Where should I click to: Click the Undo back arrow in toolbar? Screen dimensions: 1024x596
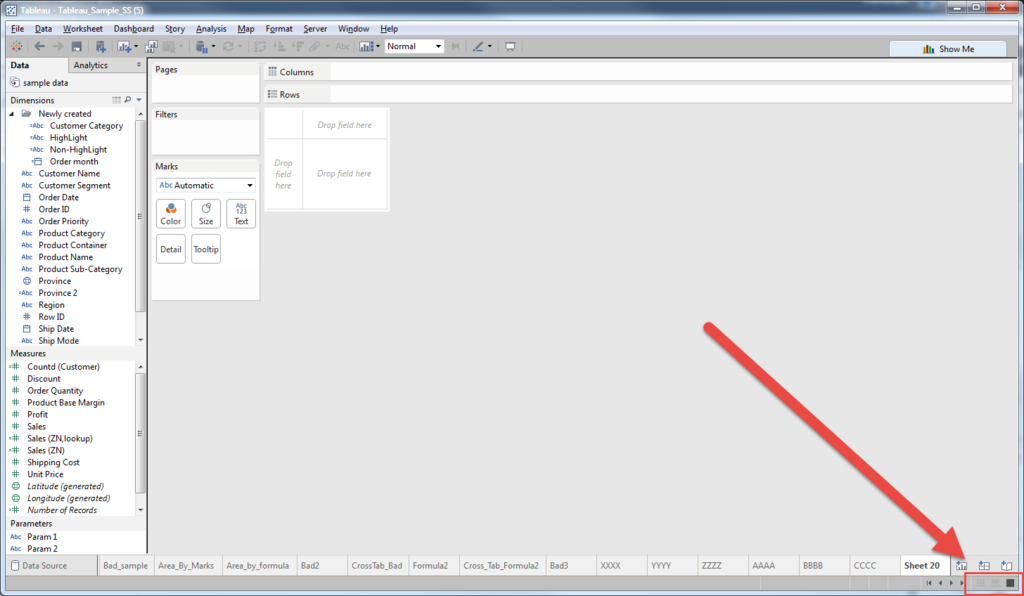(40, 46)
